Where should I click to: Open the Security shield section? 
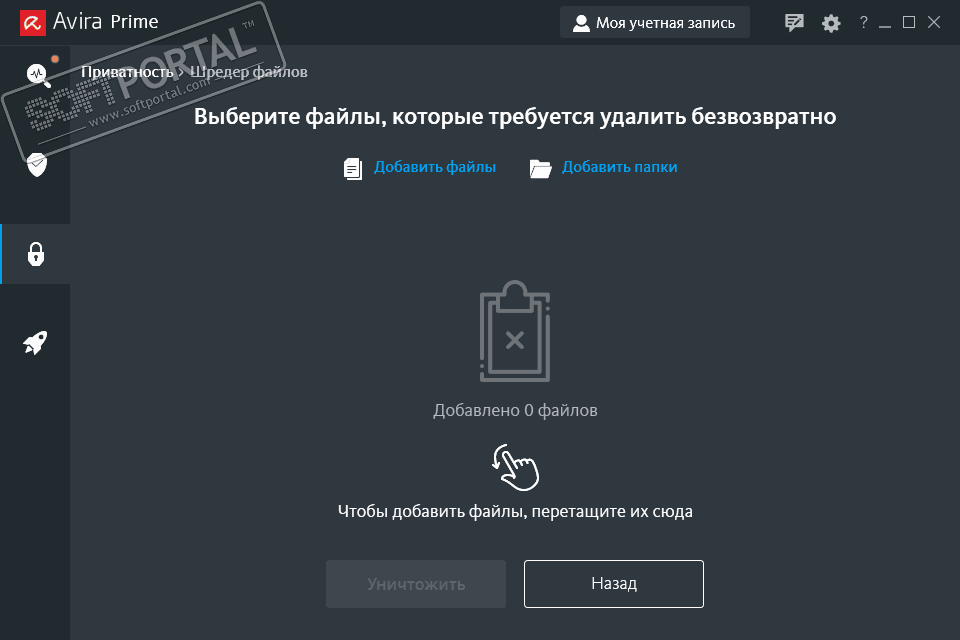37,164
